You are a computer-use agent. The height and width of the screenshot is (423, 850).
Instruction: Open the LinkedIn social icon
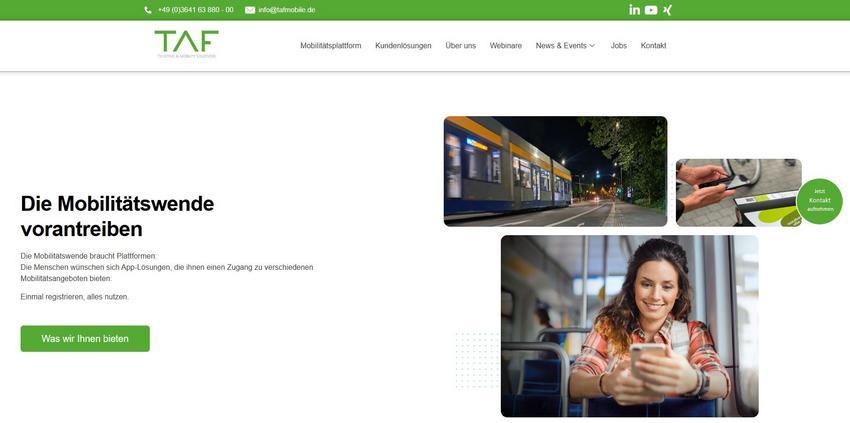[x=634, y=10]
